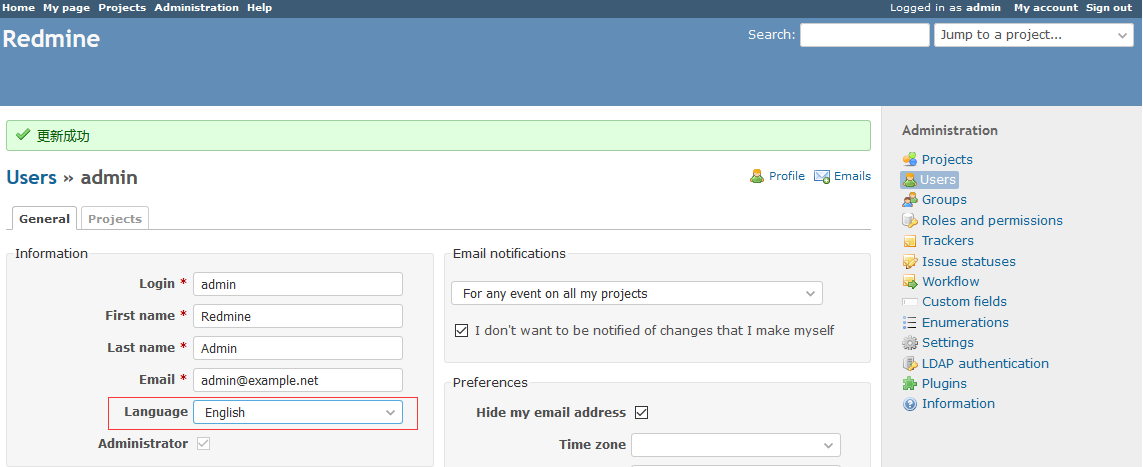The width and height of the screenshot is (1143, 467).
Task: Click the Sign out link
Action: 1109,8
